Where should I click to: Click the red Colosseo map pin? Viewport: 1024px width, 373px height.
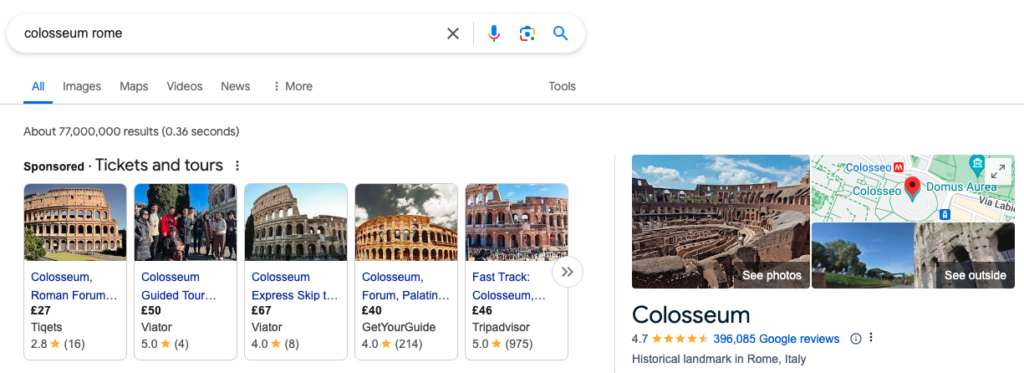913,189
